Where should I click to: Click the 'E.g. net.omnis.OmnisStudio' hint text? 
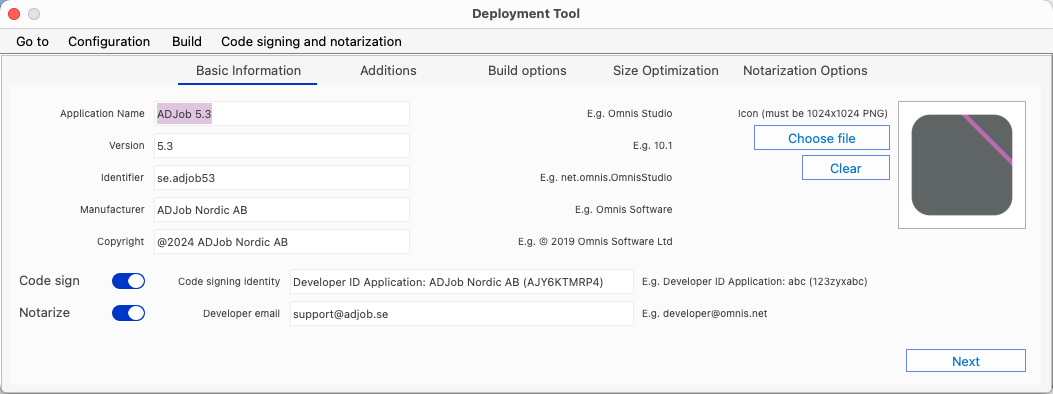[606, 178]
